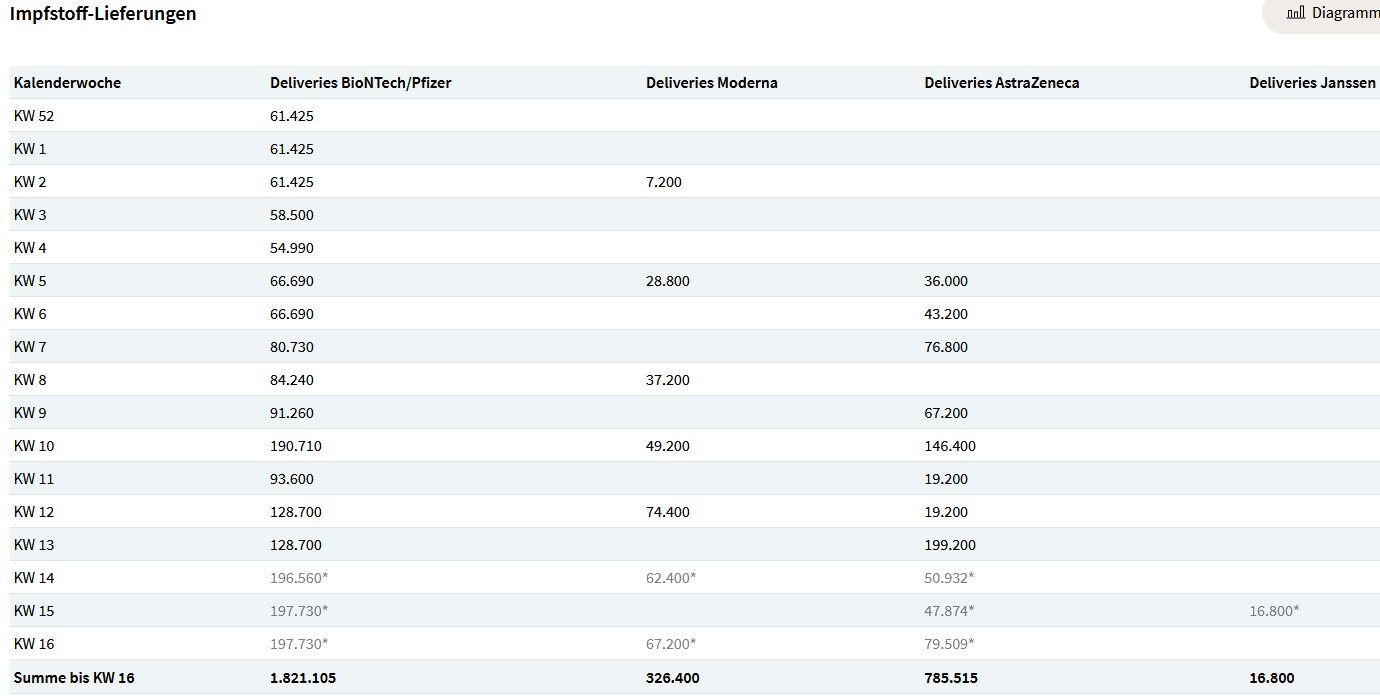Click the KW 5 row label
1380x700 pixels.
click(30, 281)
